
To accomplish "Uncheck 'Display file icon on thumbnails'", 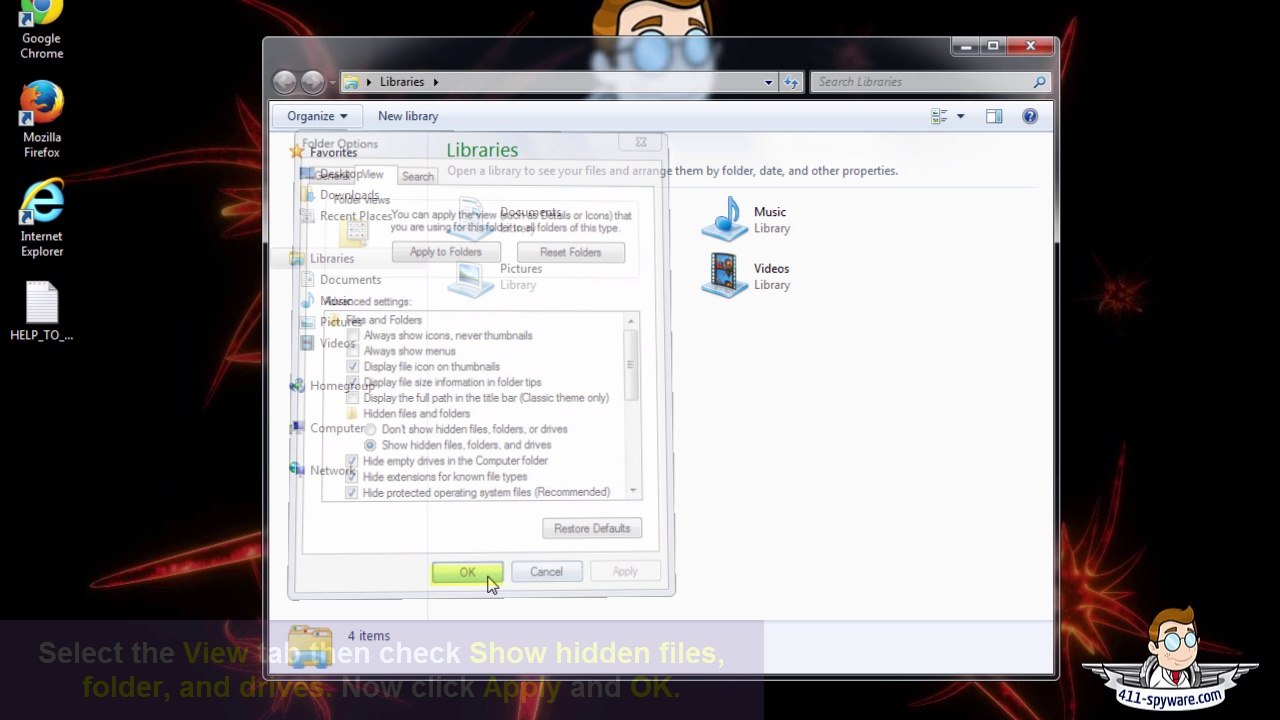I will 352,367.
